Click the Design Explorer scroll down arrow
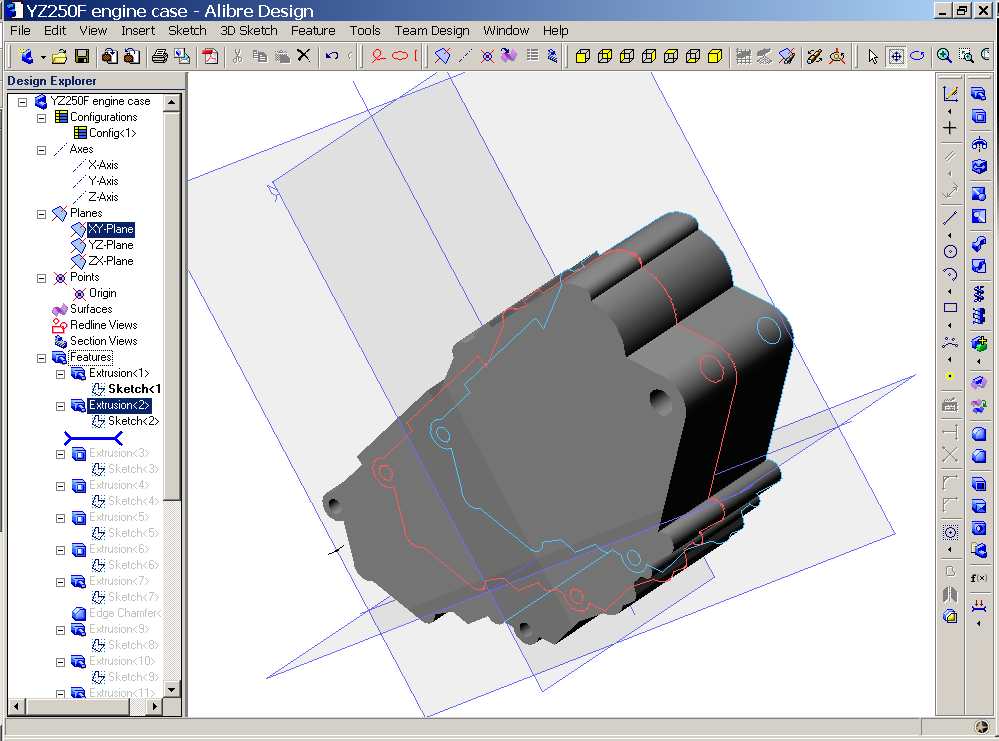The width and height of the screenshot is (999, 741). pyautogui.click(x=171, y=690)
